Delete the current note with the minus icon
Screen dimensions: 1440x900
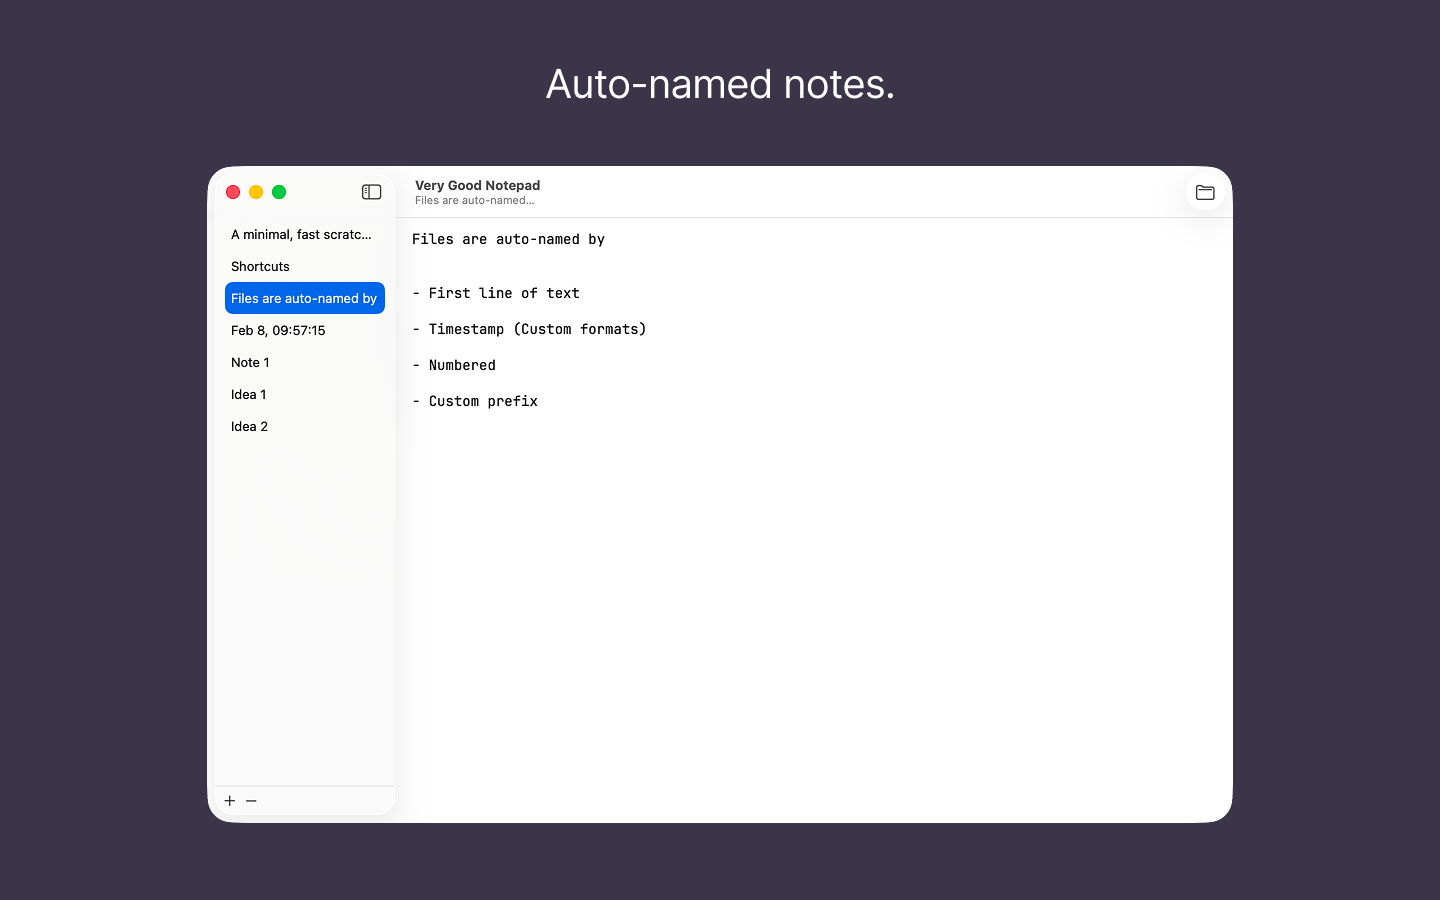250,800
